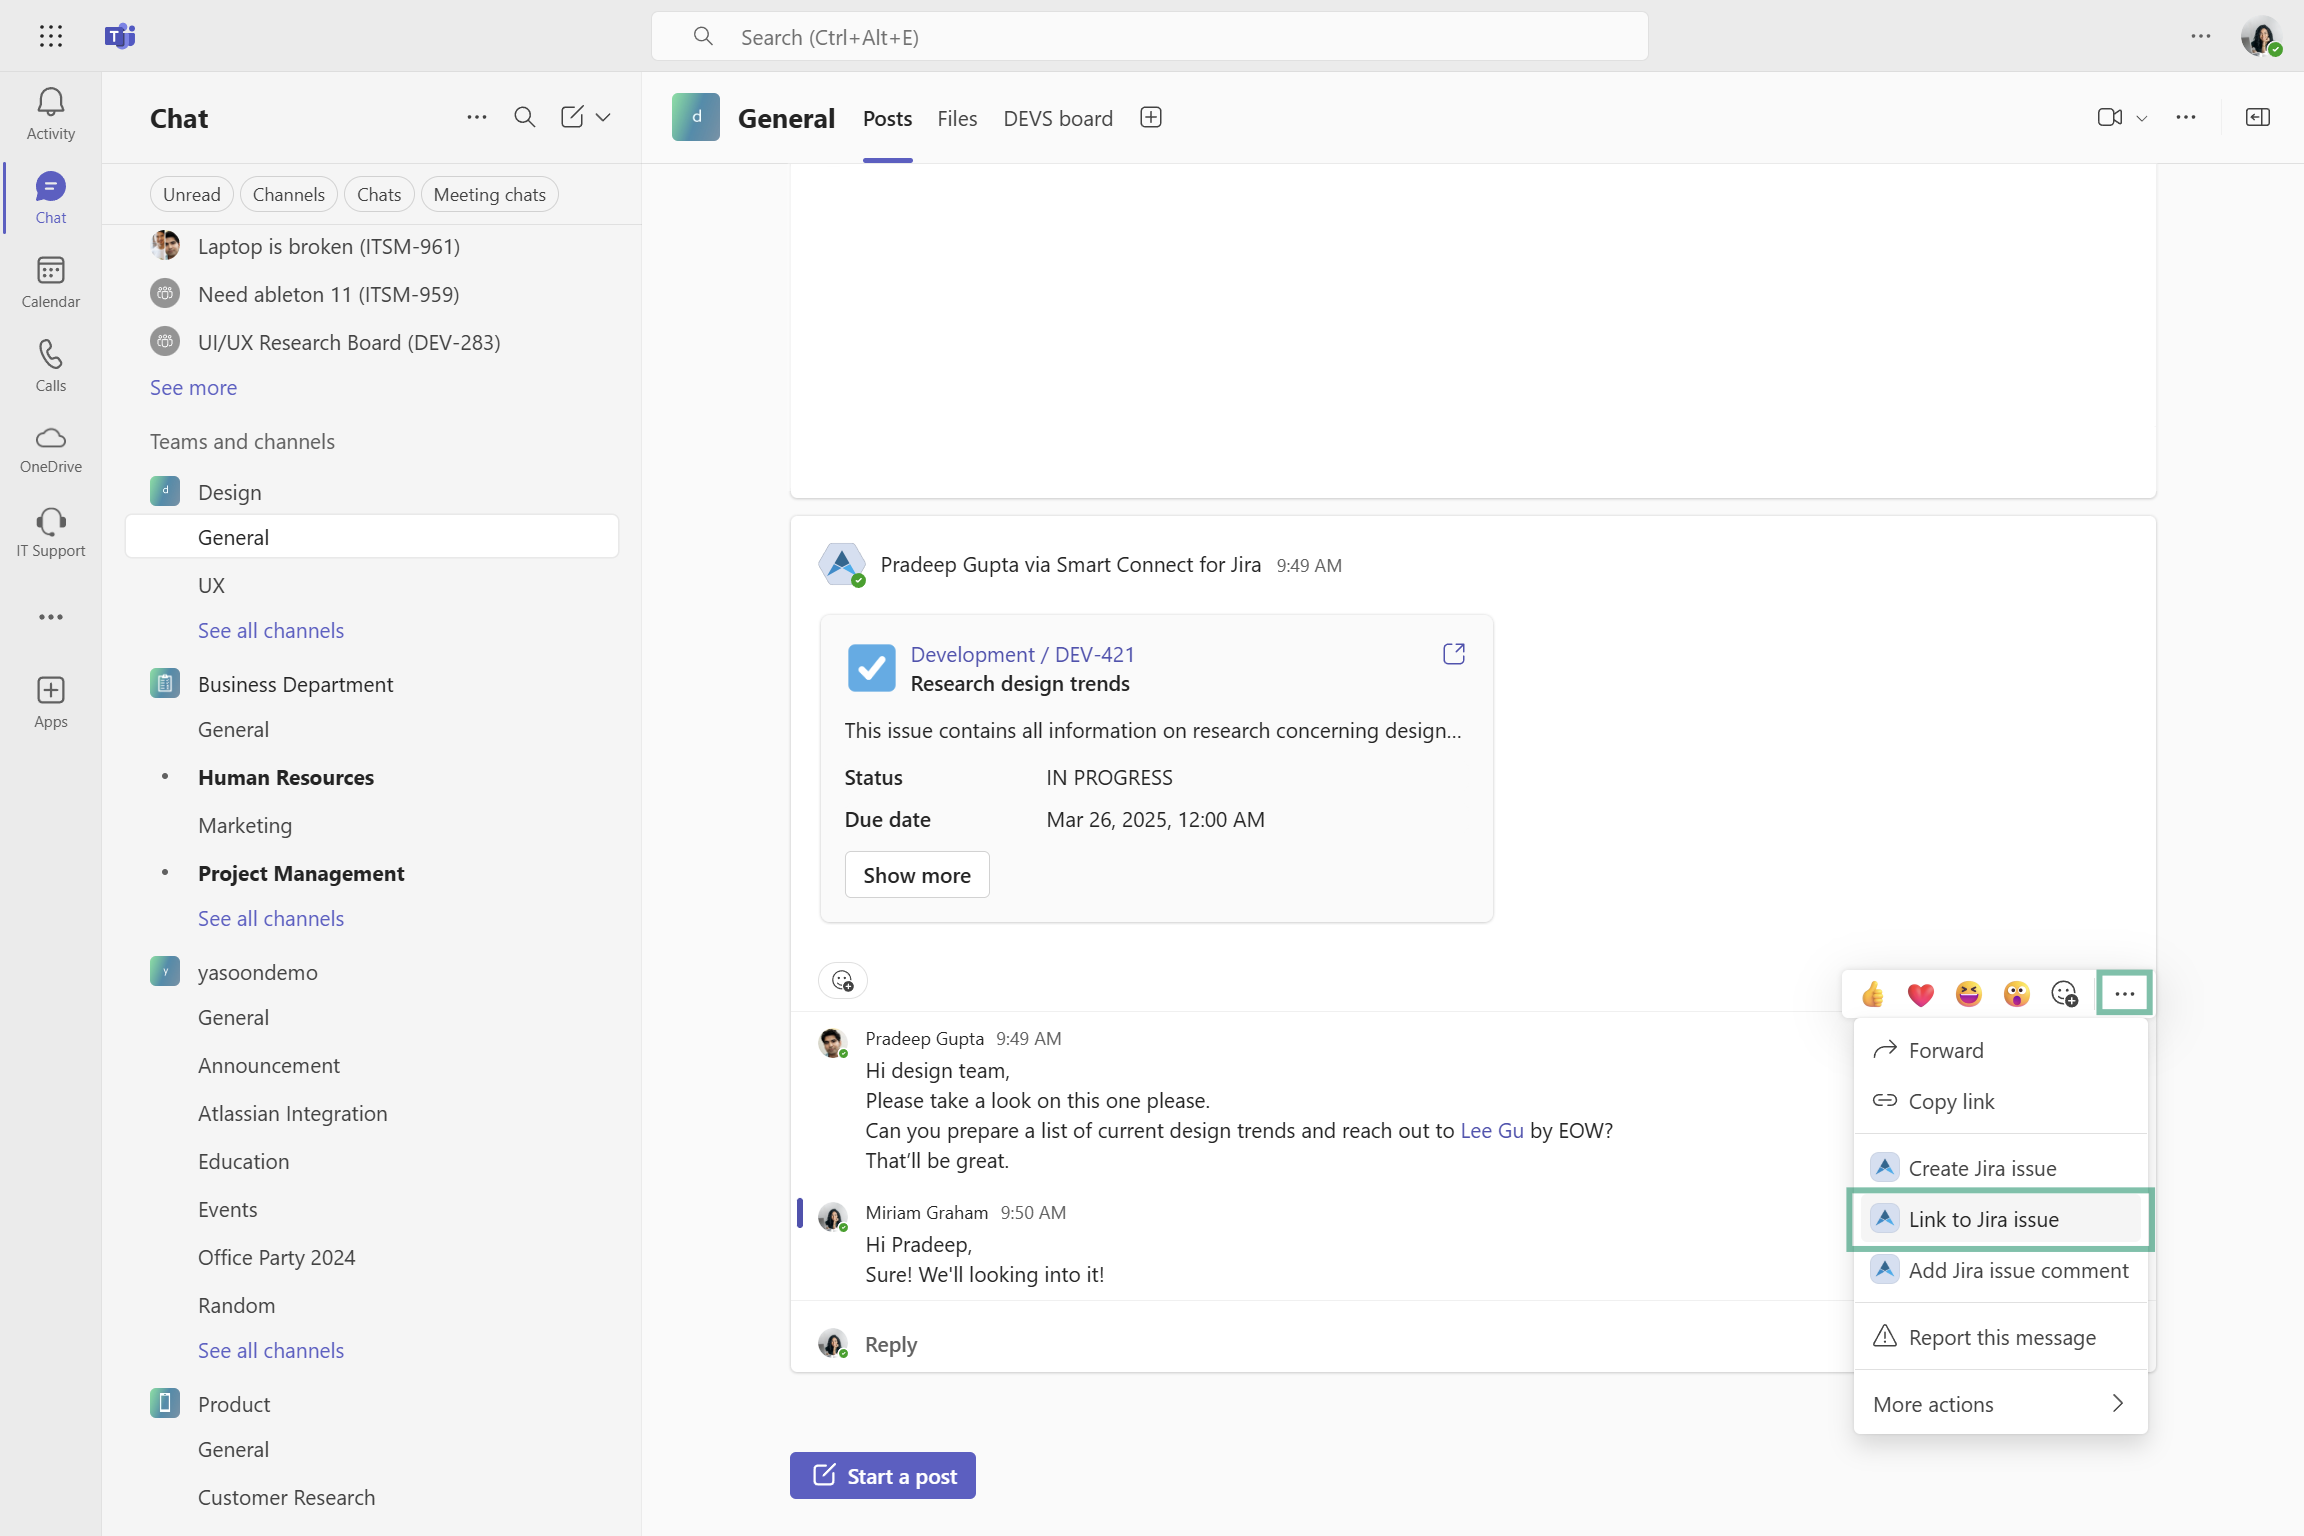The height and width of the screenshot is (1536, 2304).
Task: Click See more under chats
Action: coord(193,387)
